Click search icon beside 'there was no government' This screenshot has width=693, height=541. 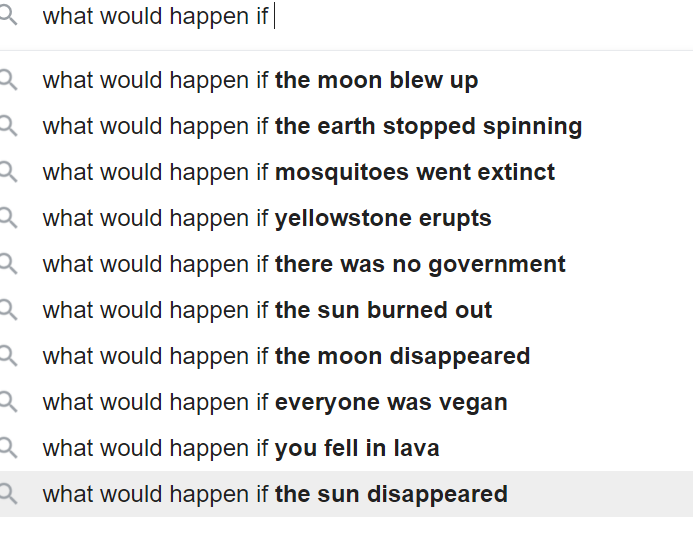(x=8, y=265)
